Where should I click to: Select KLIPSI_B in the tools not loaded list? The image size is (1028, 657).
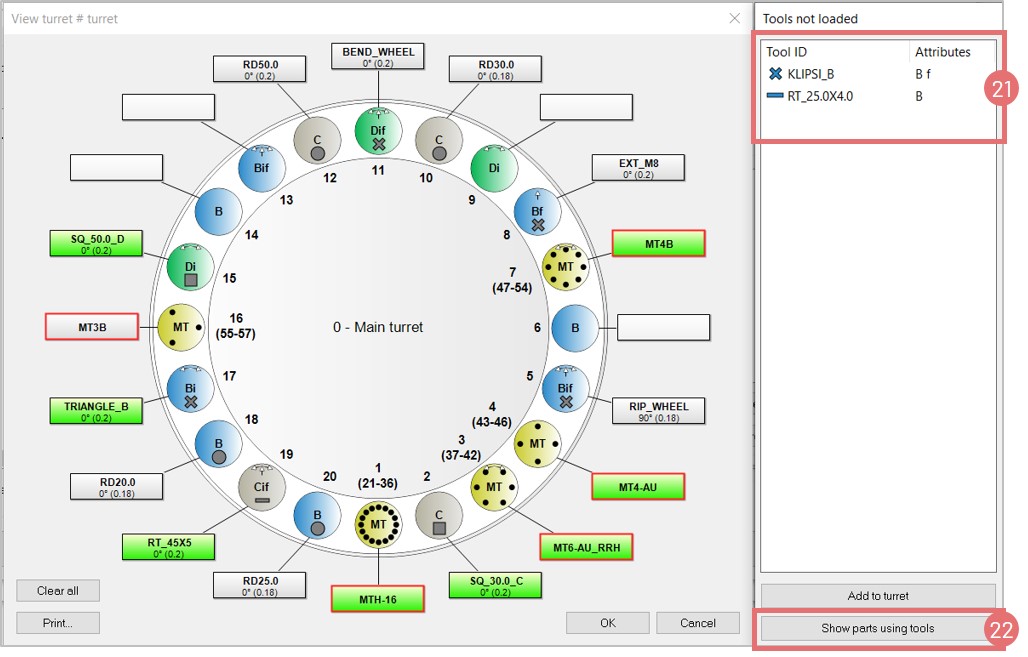pyautogui.click(x=810, y=73)
